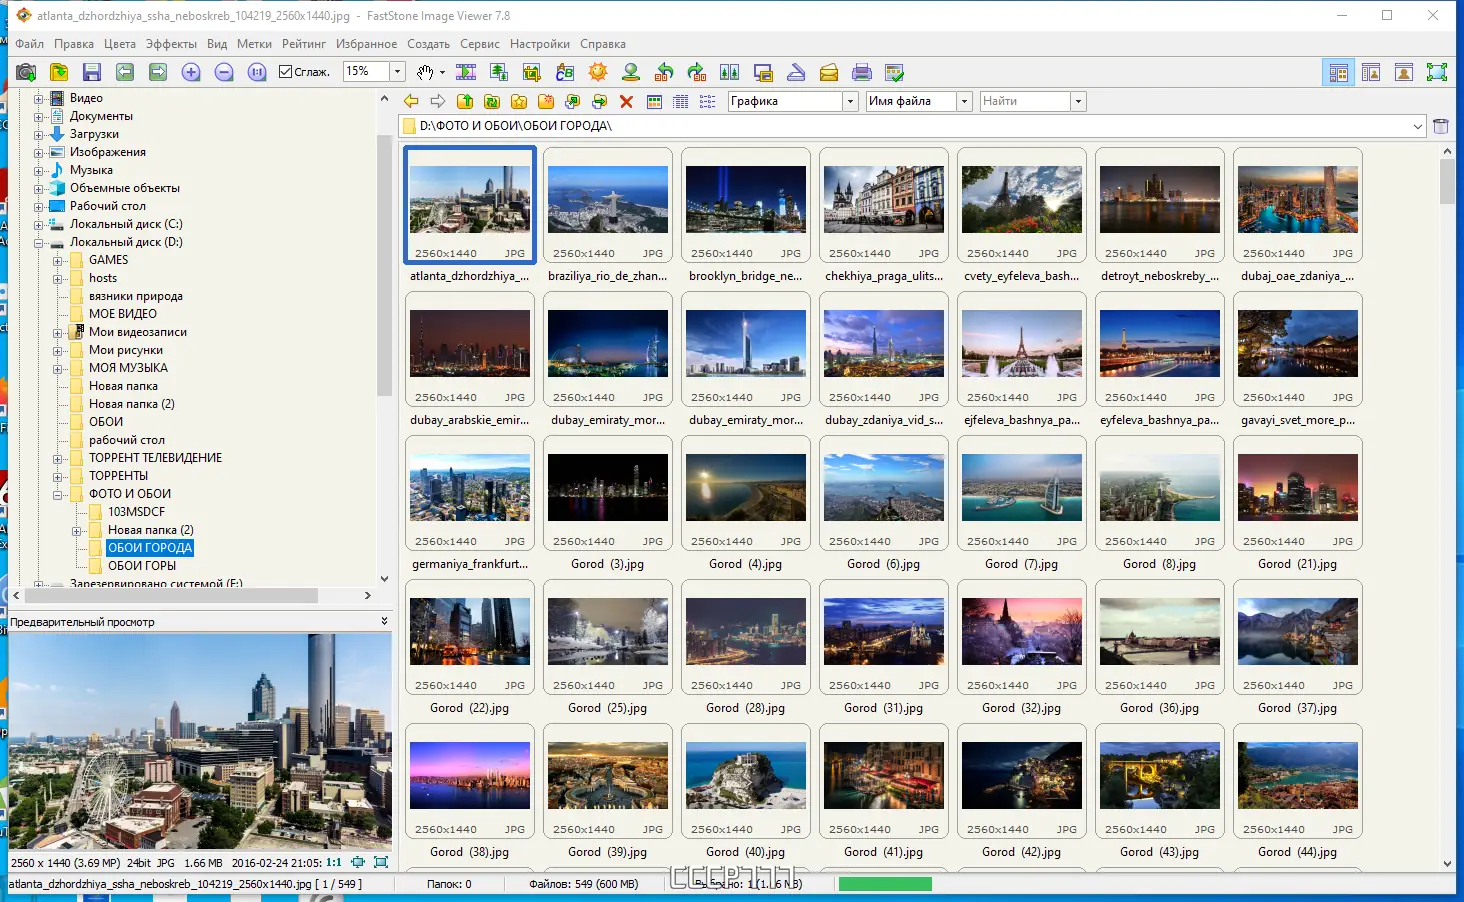Select the brooklyn_bridge thumbnail

tap(746, 216)
